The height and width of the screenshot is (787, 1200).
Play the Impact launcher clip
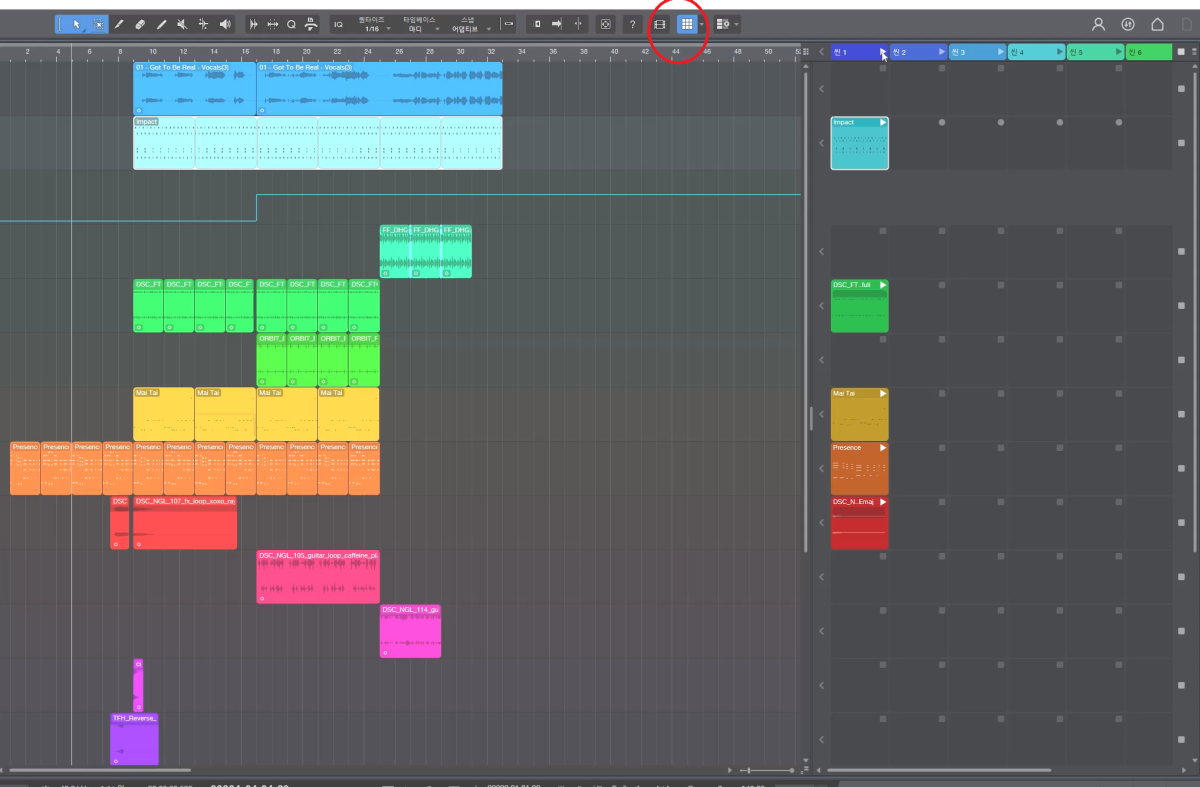(883, 122)
